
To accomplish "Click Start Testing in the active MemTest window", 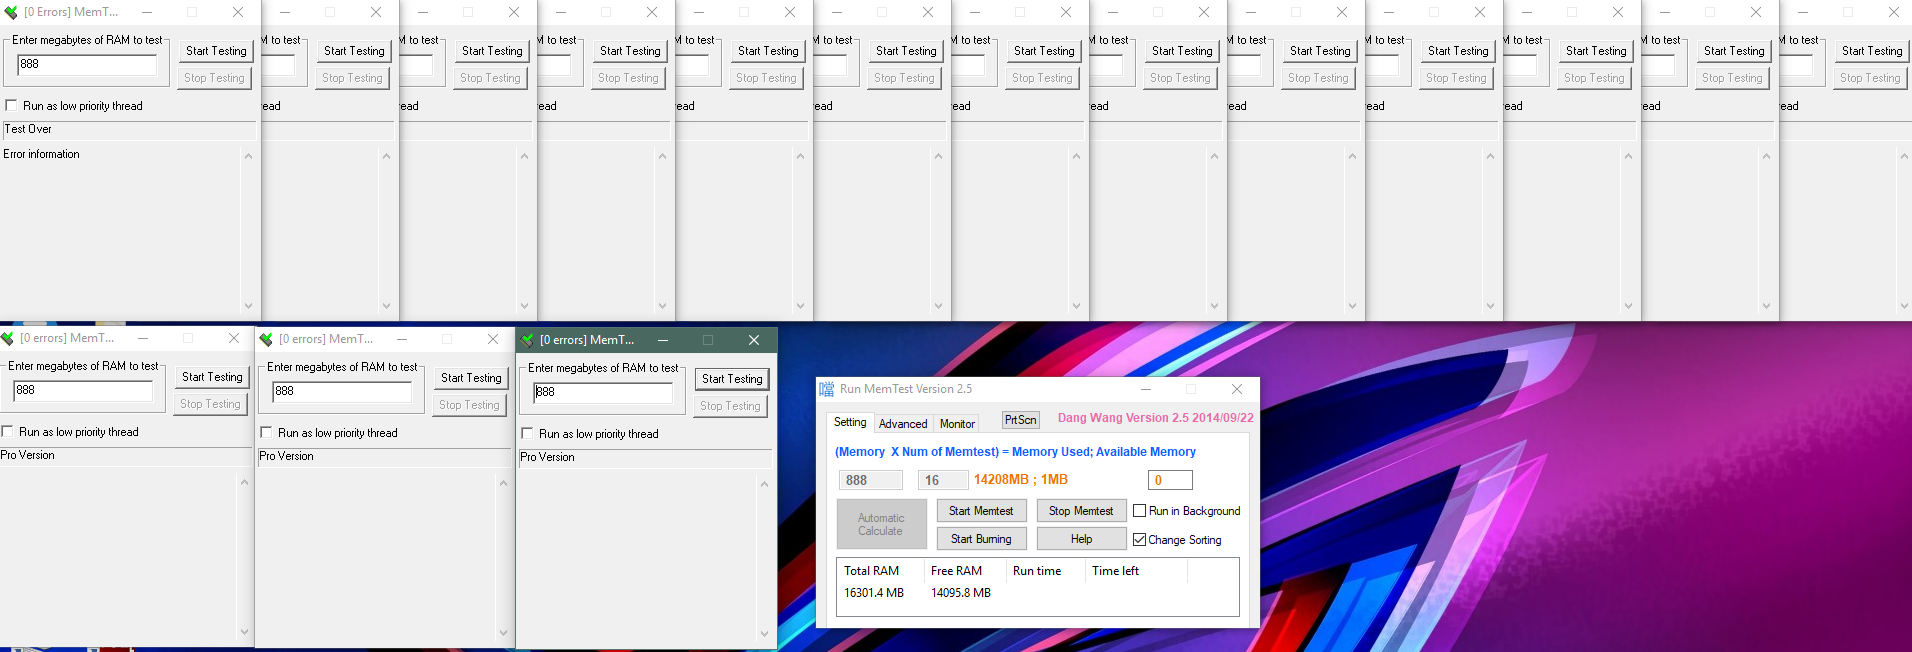I will point(732,379).
